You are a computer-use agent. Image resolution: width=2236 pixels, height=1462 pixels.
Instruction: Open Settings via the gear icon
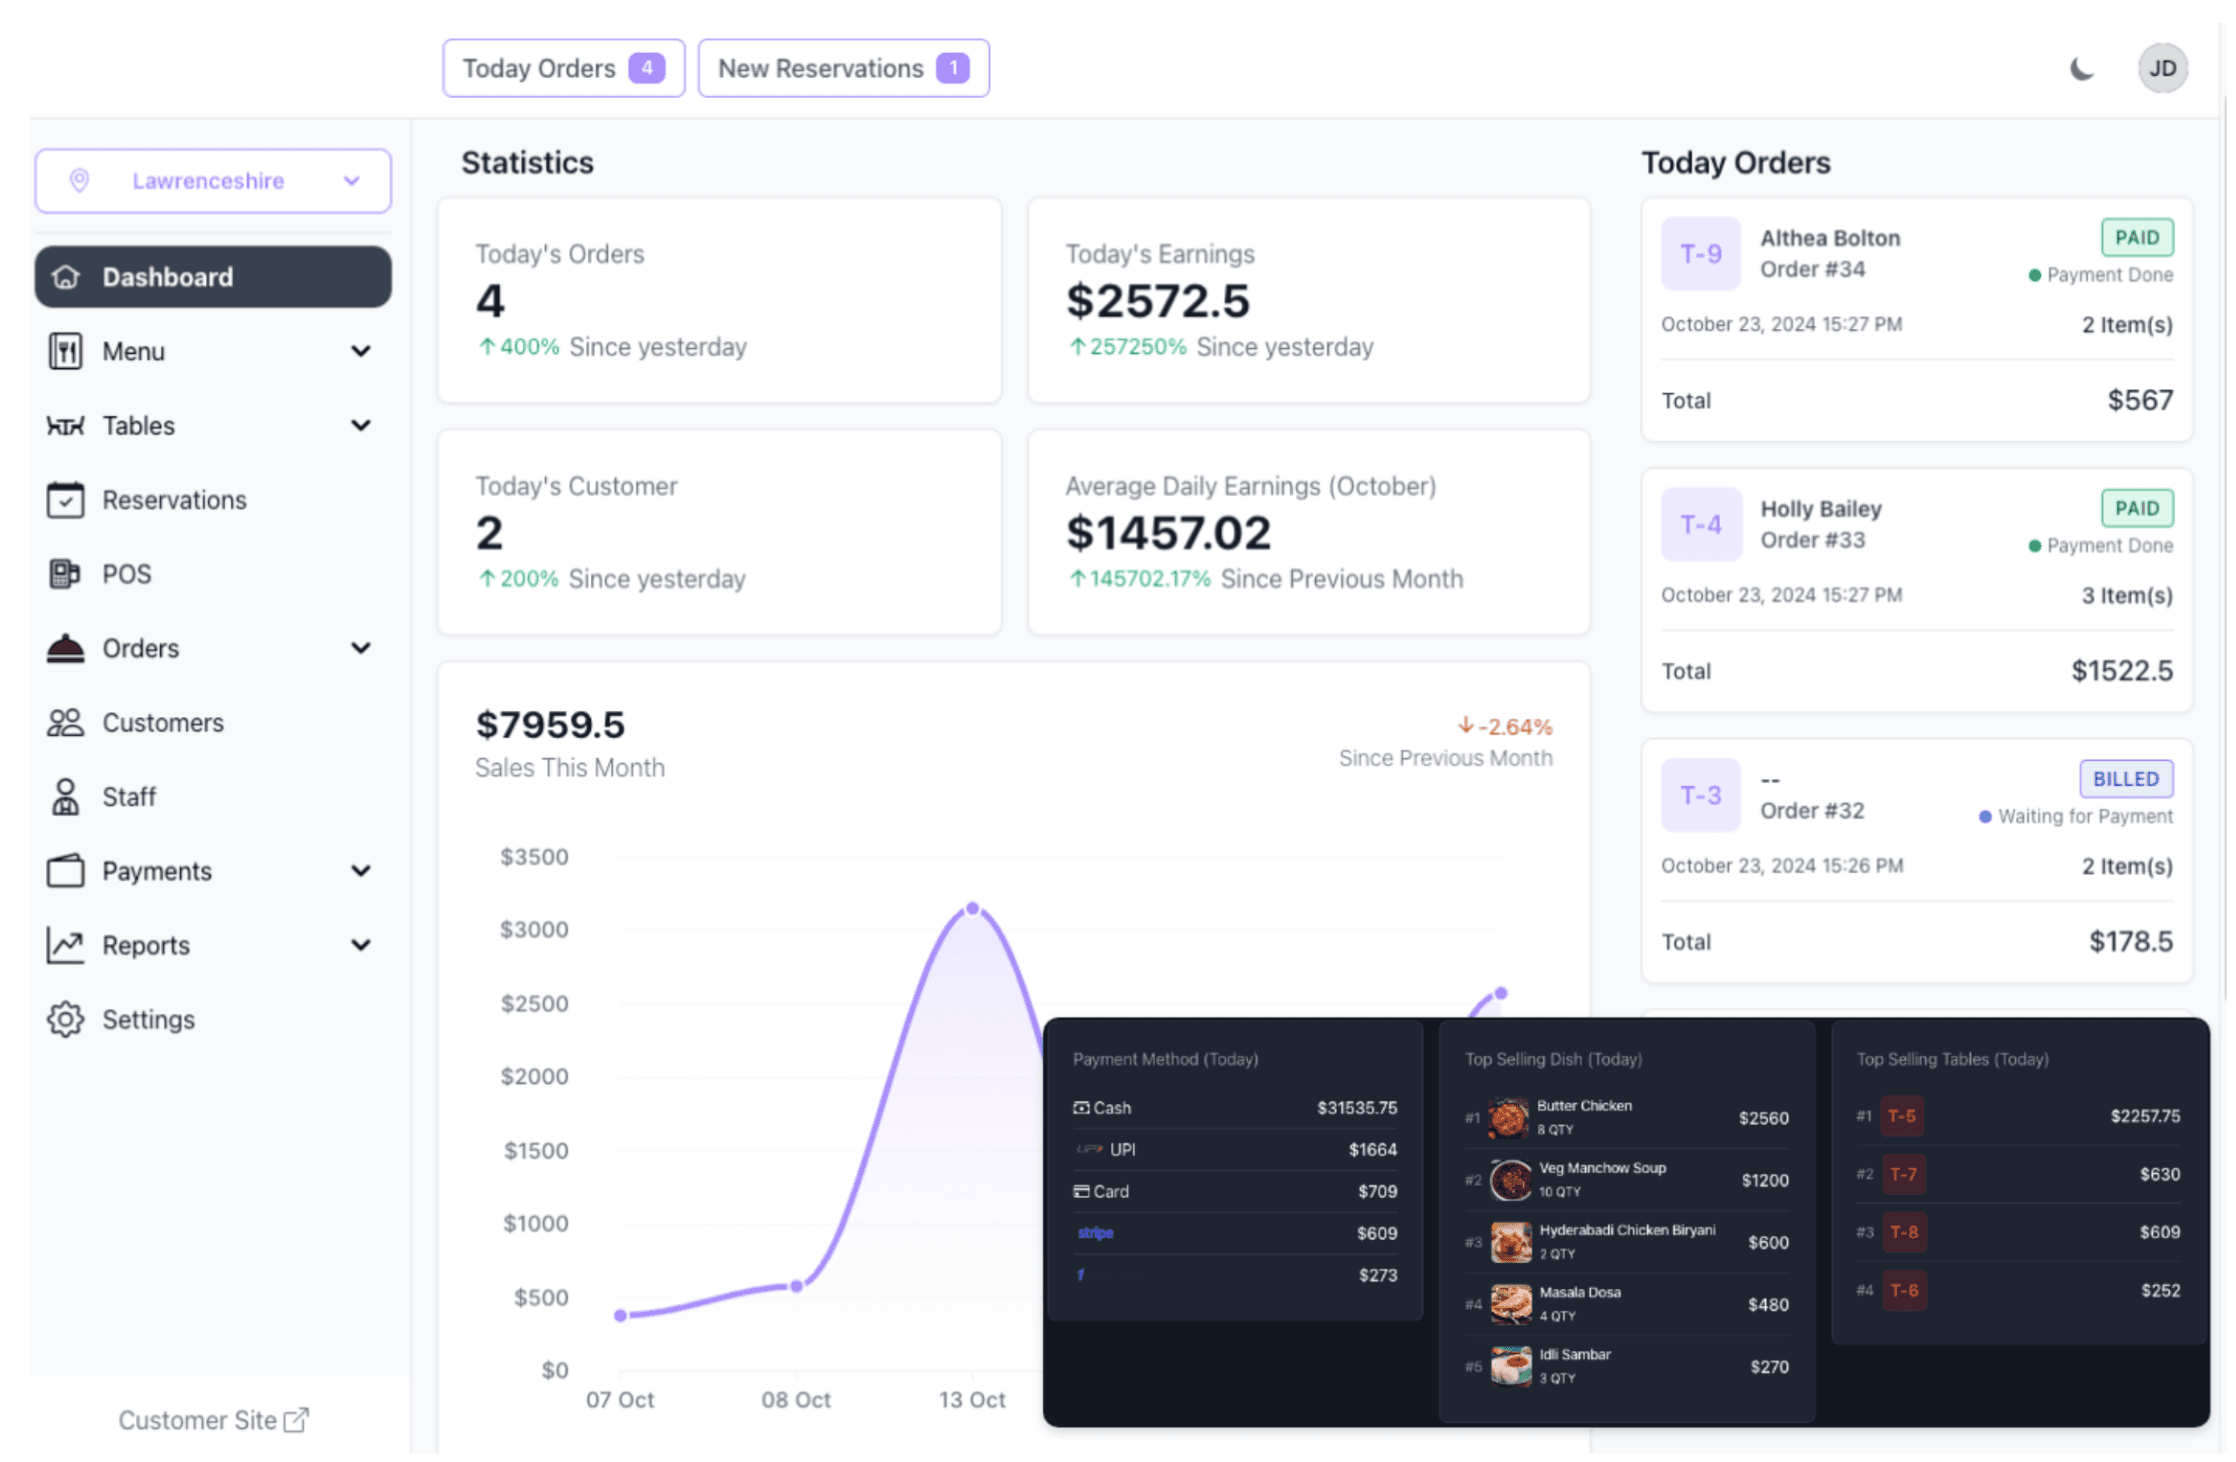coord(66,1019)
